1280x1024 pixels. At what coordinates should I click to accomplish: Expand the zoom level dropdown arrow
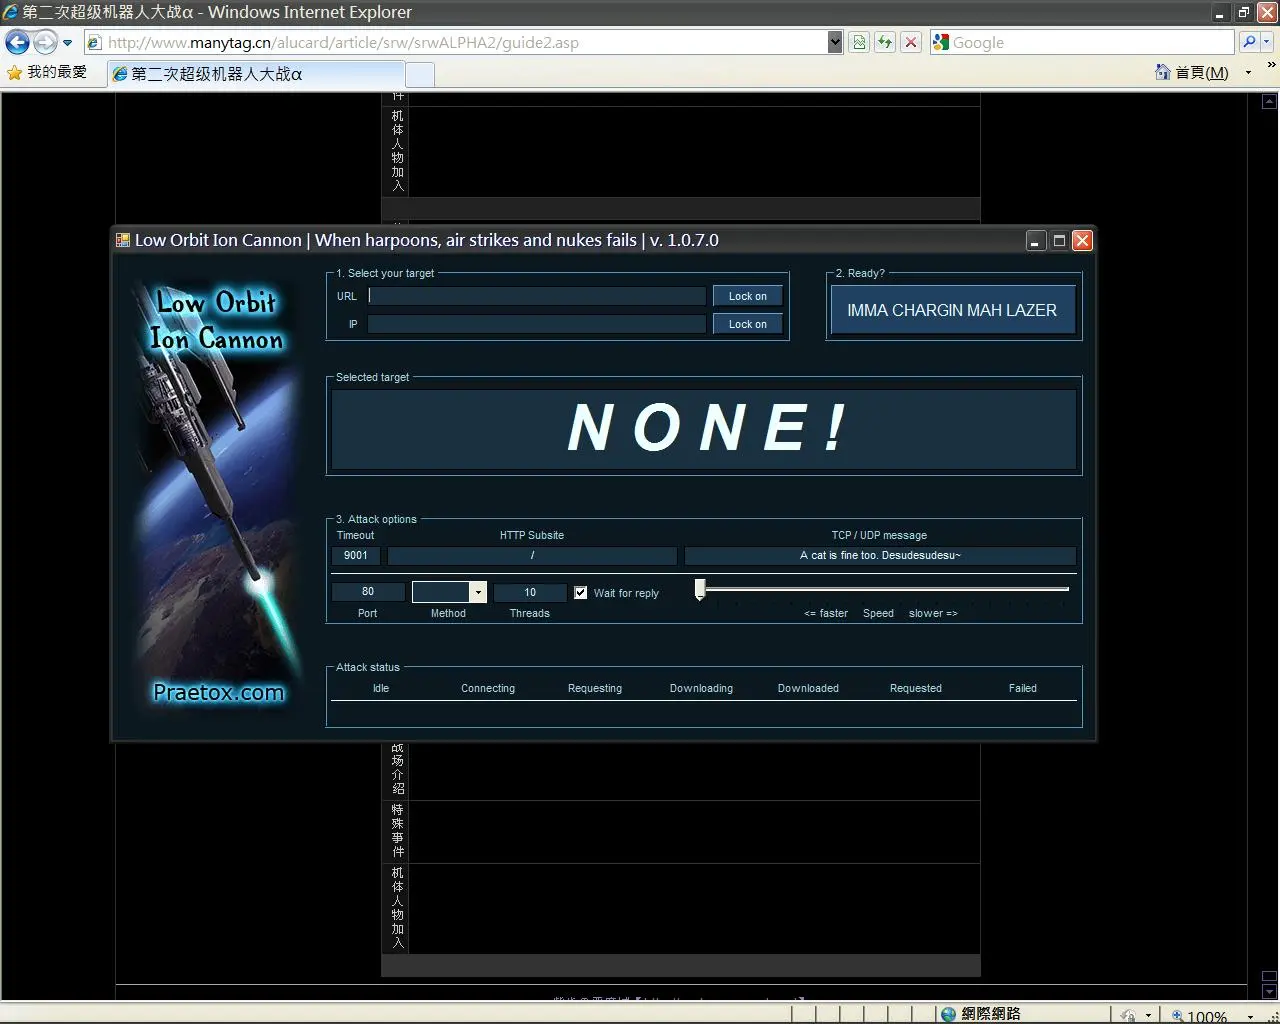[1250, 1016]
